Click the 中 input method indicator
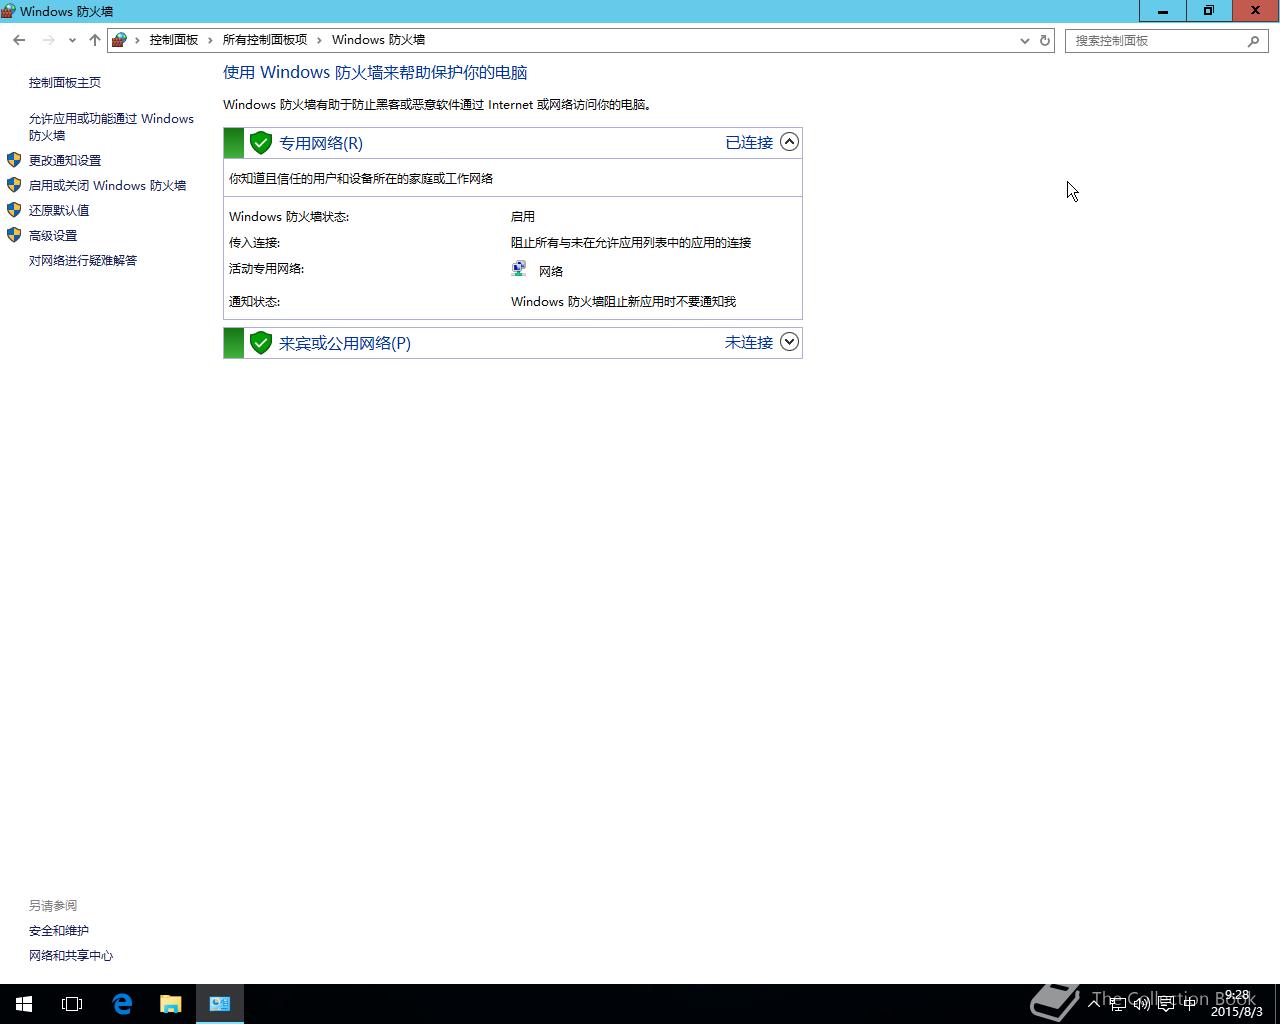Viewport: 1280px width, 1024px height. click(x=1190, y=1004)
